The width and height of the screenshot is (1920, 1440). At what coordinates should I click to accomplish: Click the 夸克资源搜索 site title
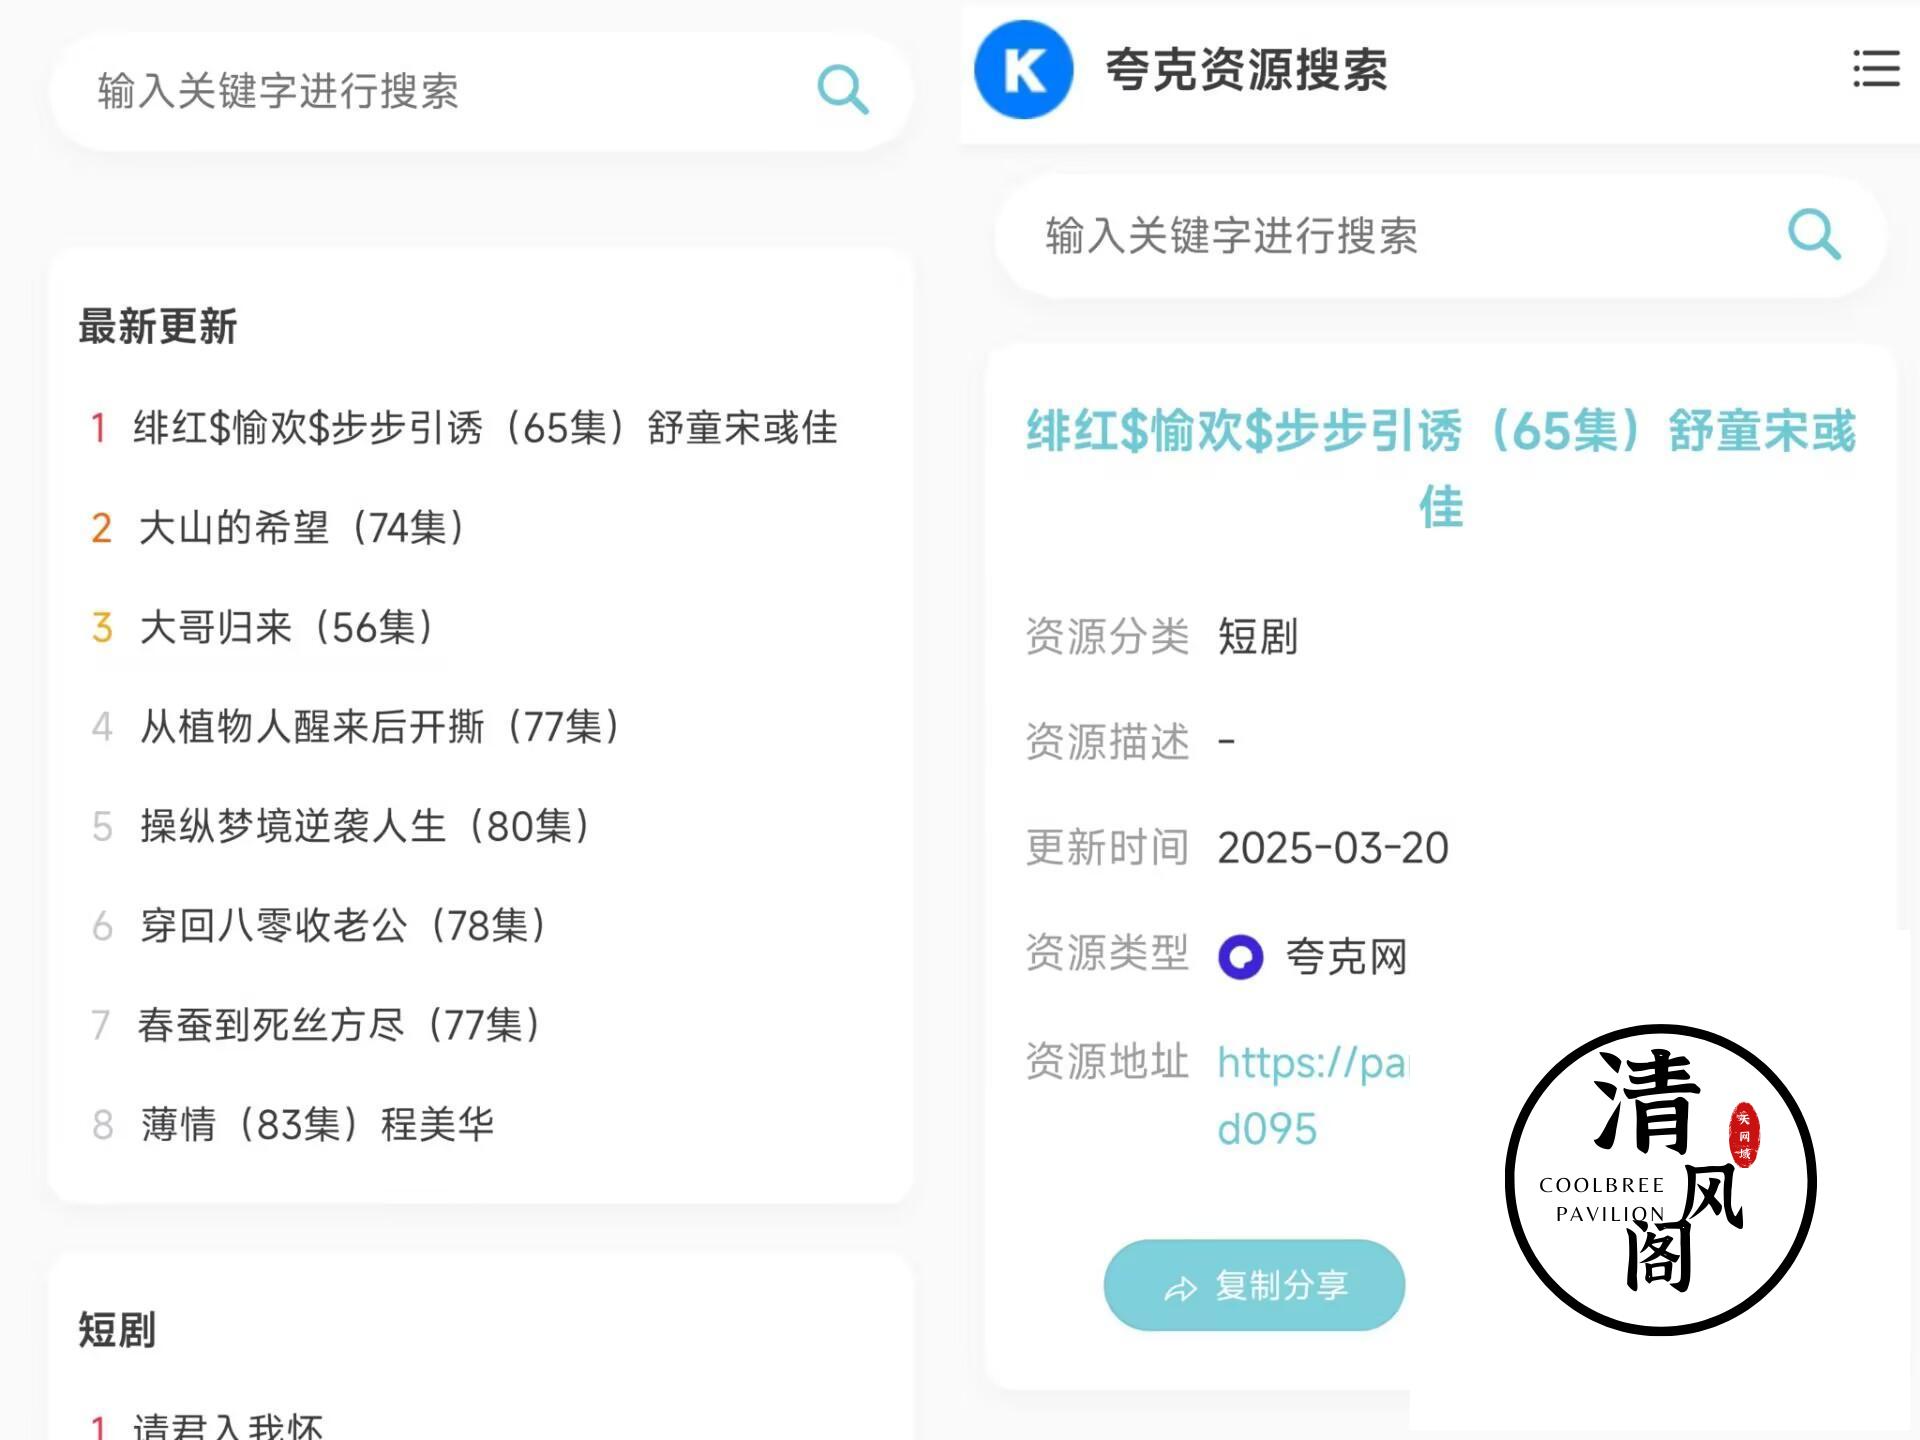(x=1246, y=70)
